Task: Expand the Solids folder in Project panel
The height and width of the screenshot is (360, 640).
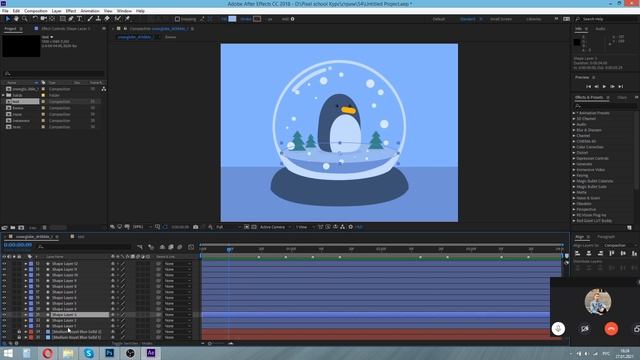Action: pos(4,95)
